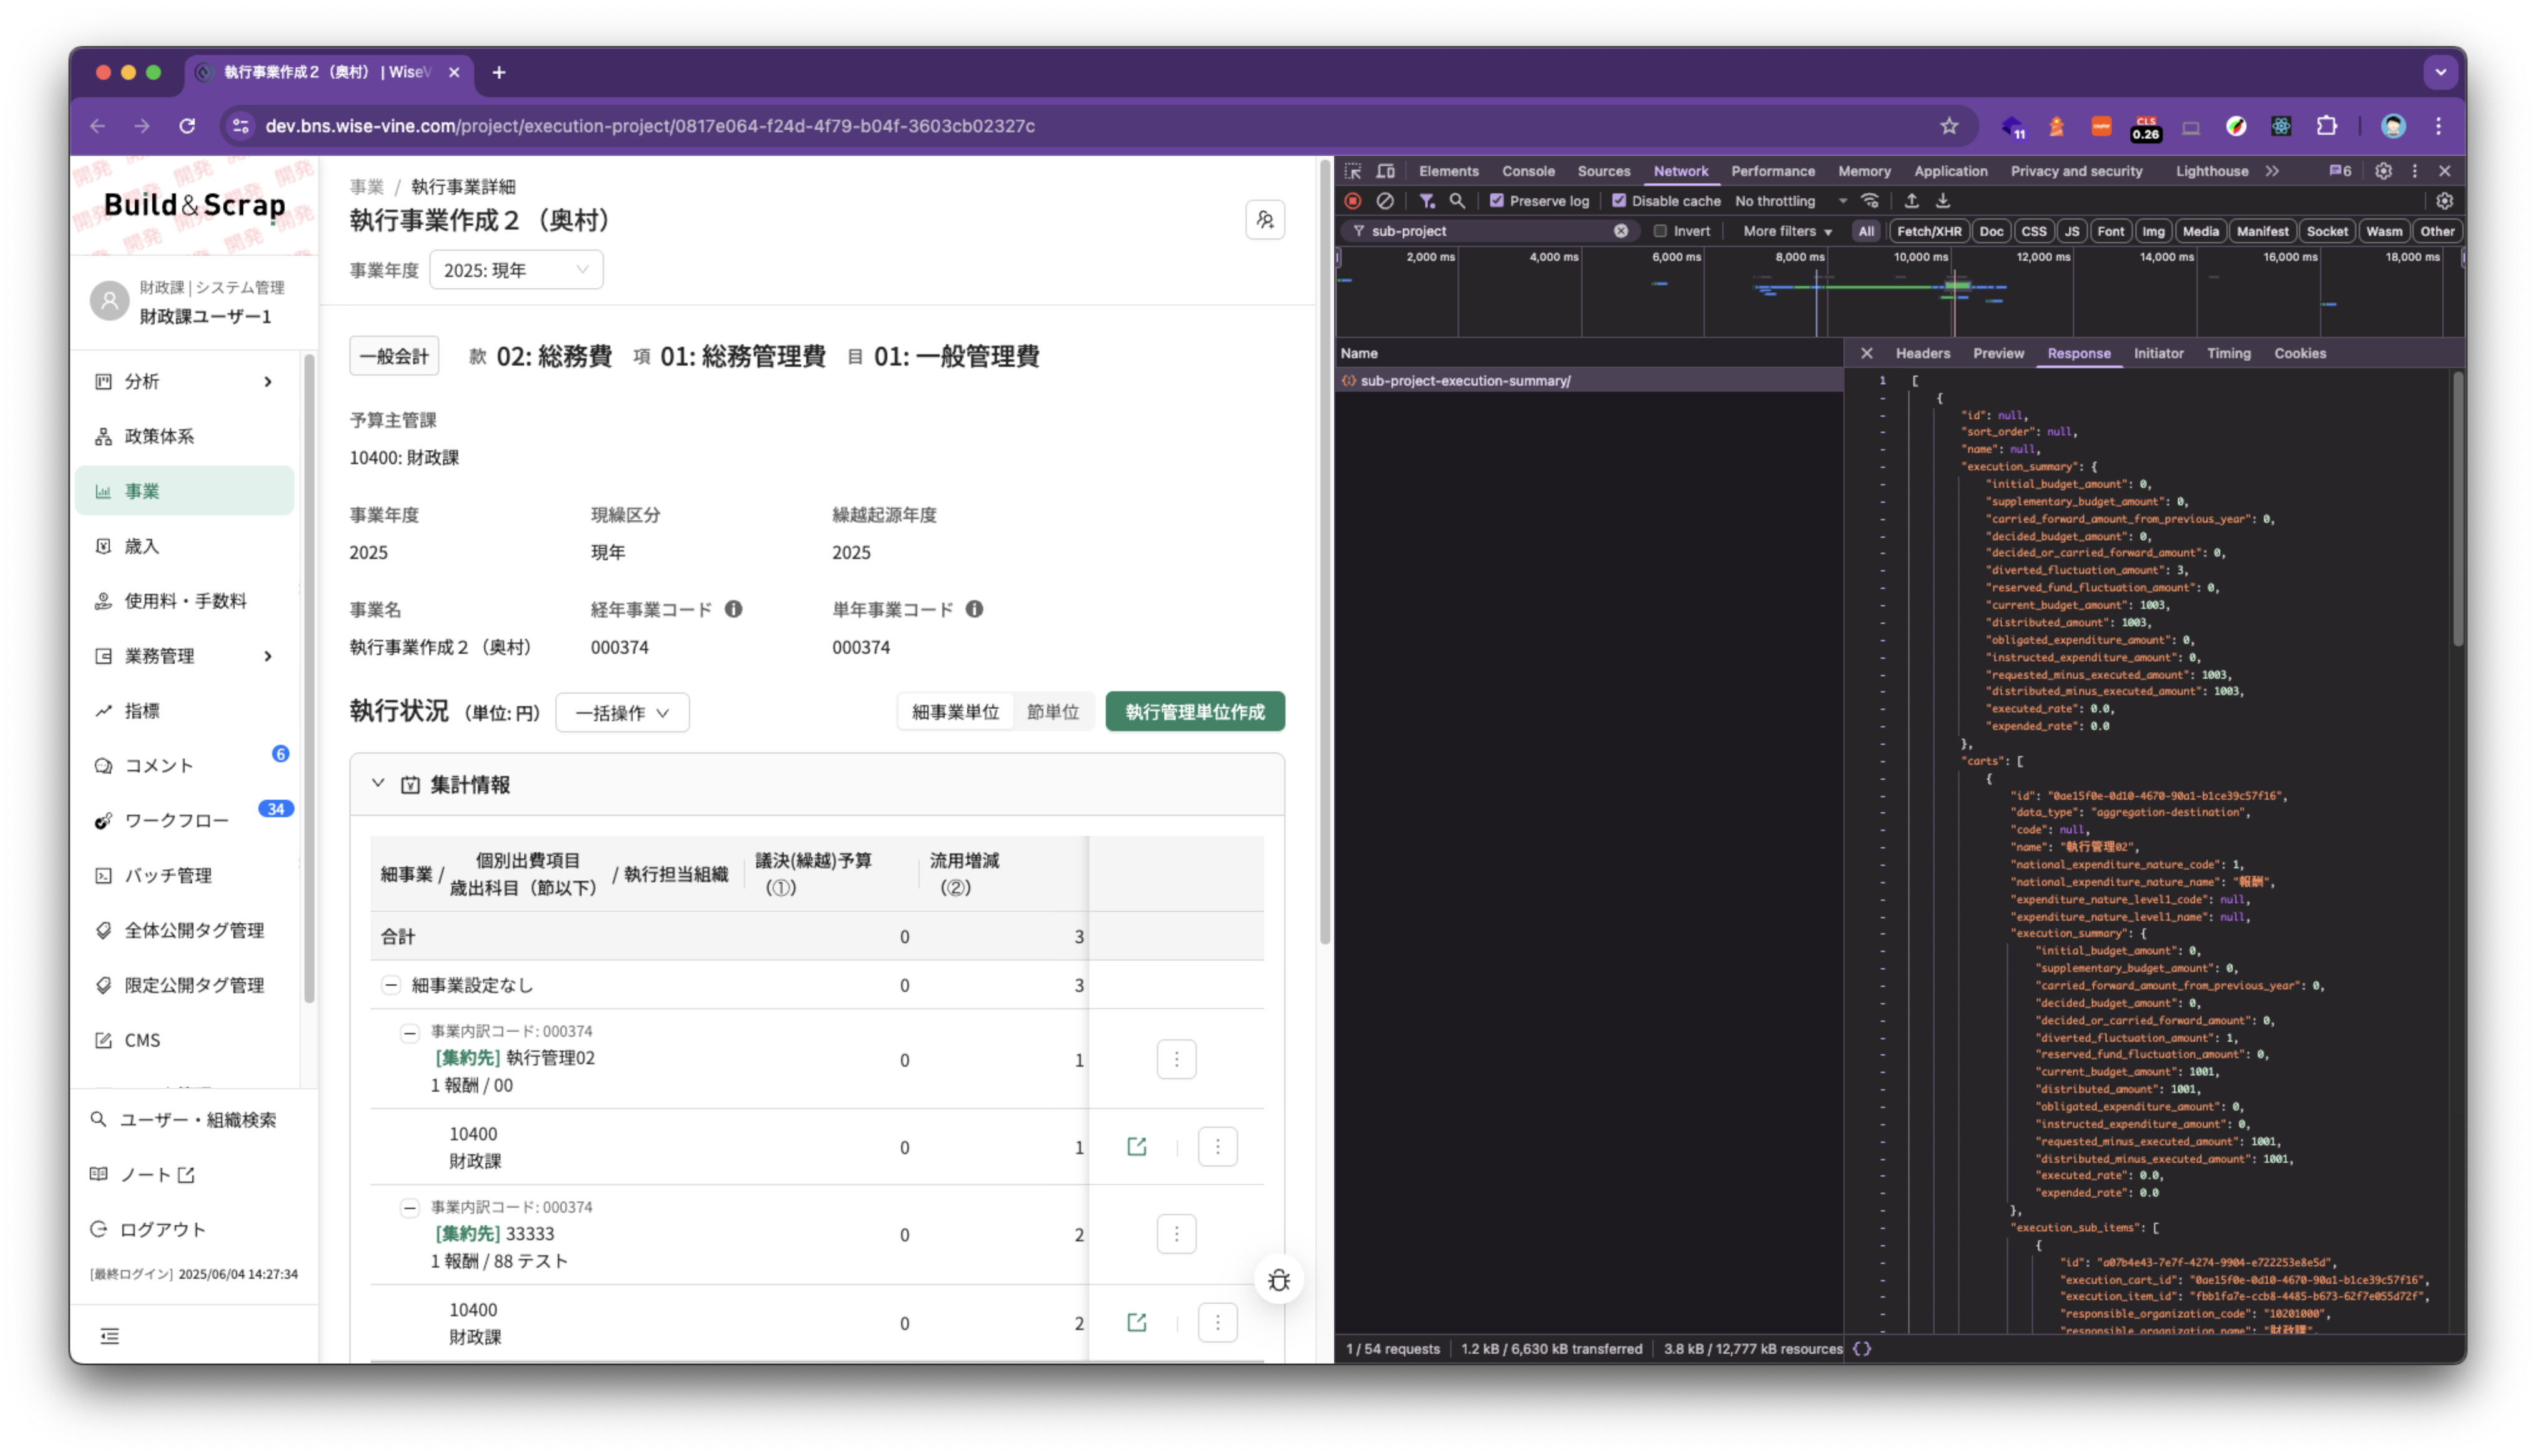This screenshot has width=2536, height=1456.
Task: Click info icon beside 経年事業コード
Action: [734, 609]
